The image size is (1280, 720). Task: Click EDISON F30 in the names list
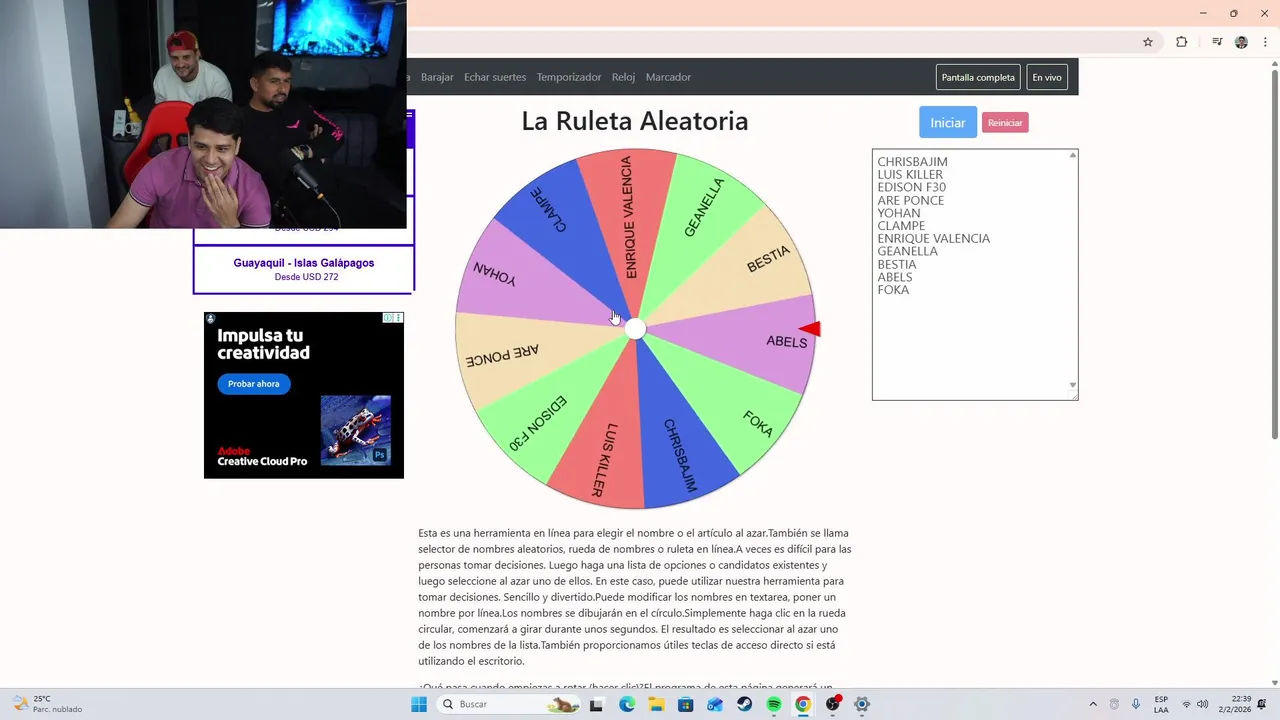(911, 187)
